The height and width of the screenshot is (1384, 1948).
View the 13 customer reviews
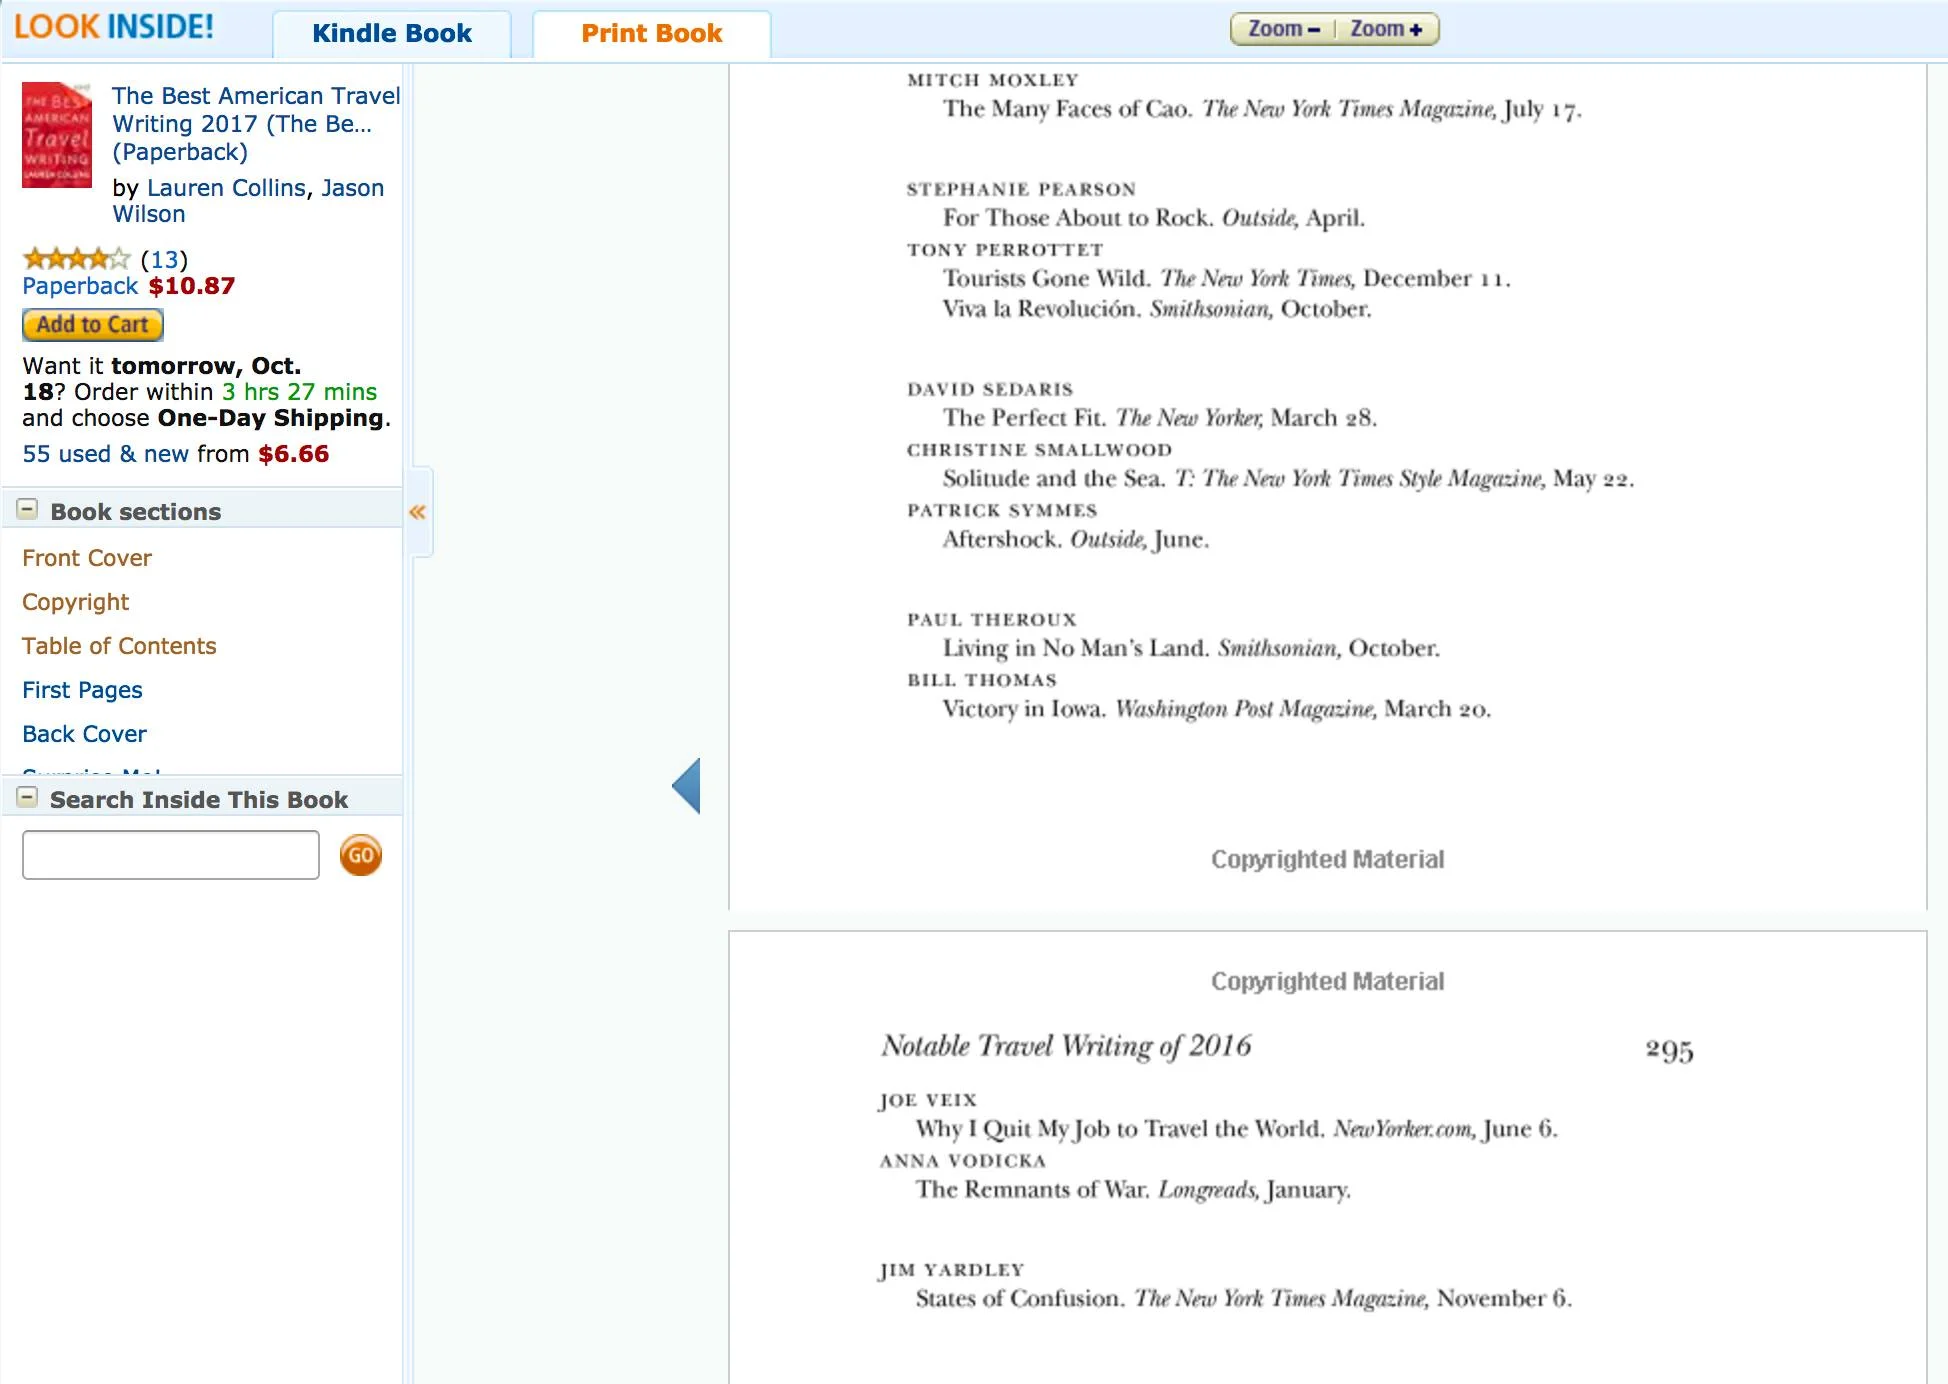tap(164, 260)
